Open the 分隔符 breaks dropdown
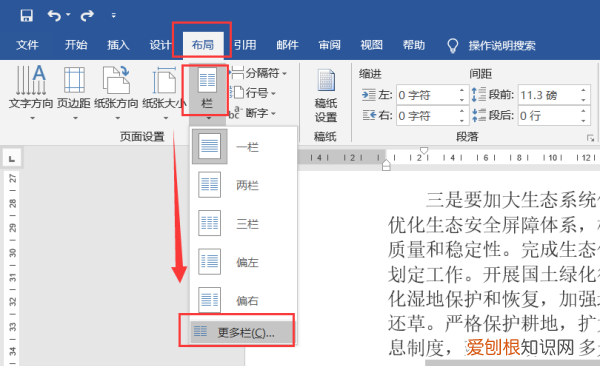This screenshot has height=366, width=600. point(259,73)
